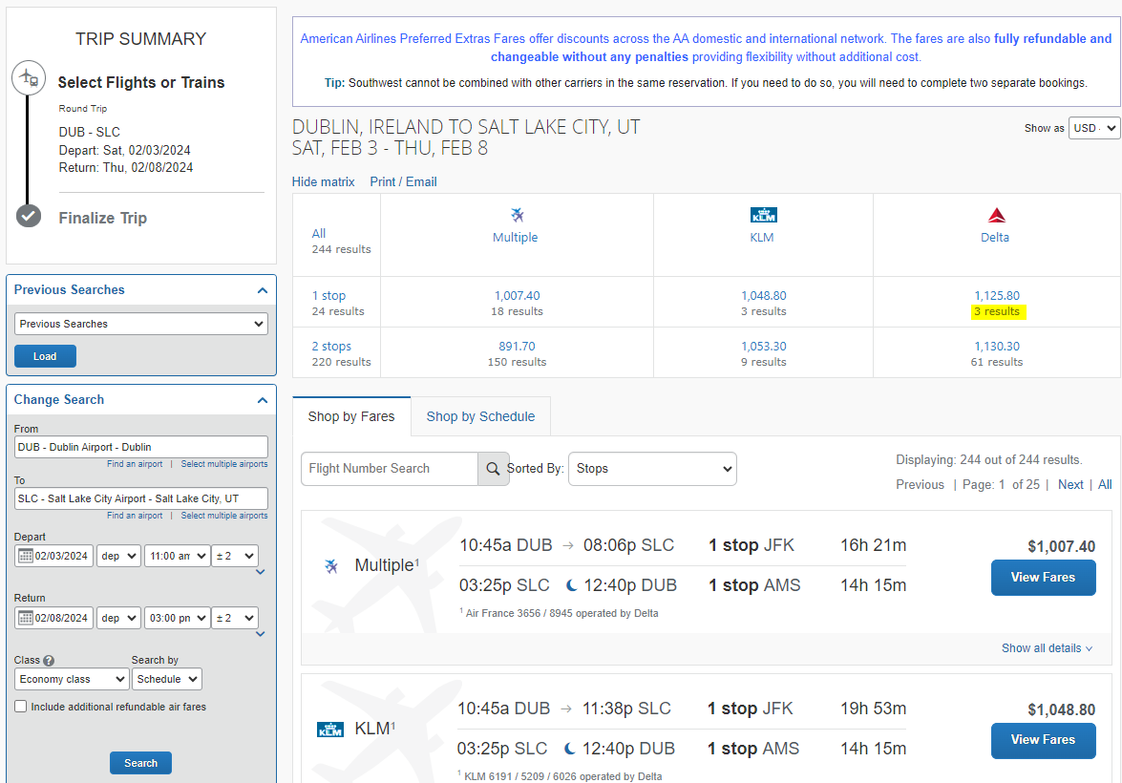Viewport: 1122px width, 783px height.
Task: Click View Fares for the $1,007.40 flight
Action: point(1043,578)
